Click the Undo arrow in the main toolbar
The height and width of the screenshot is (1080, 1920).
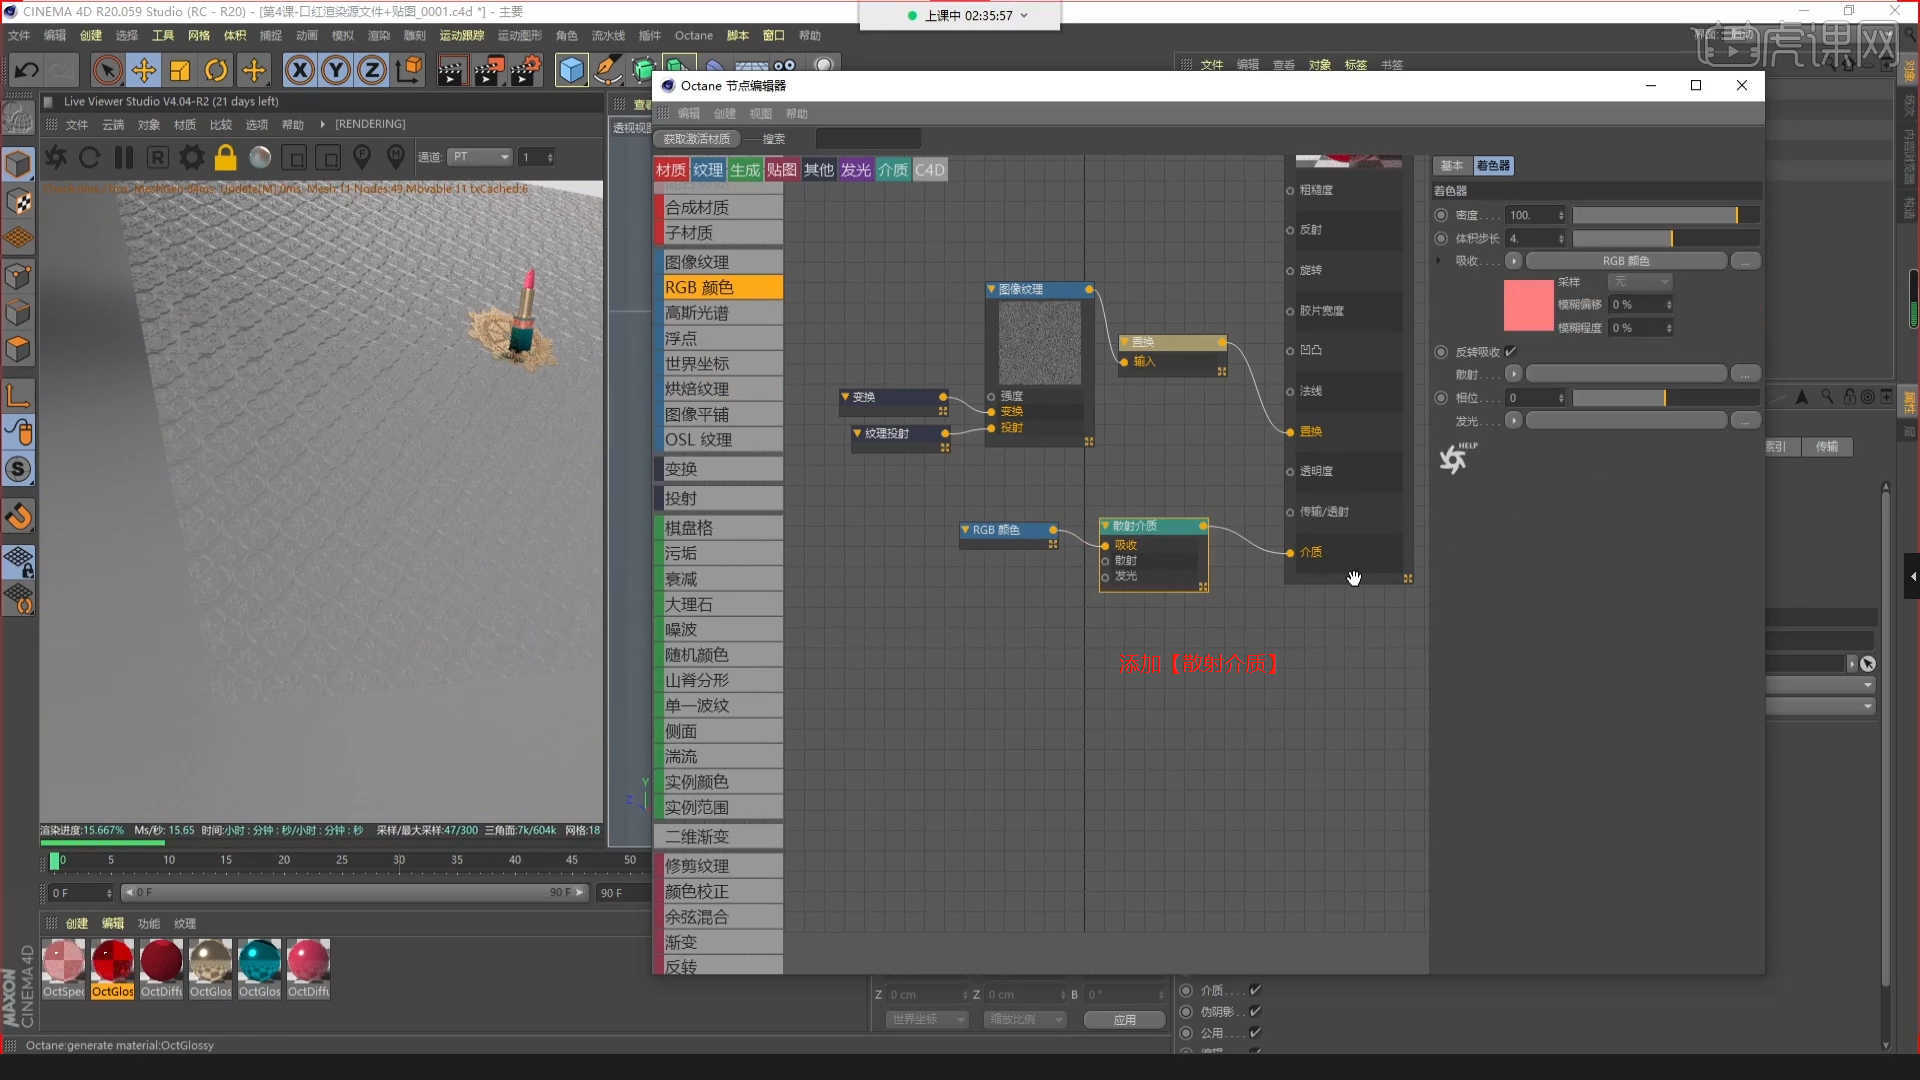coord(26,70)
